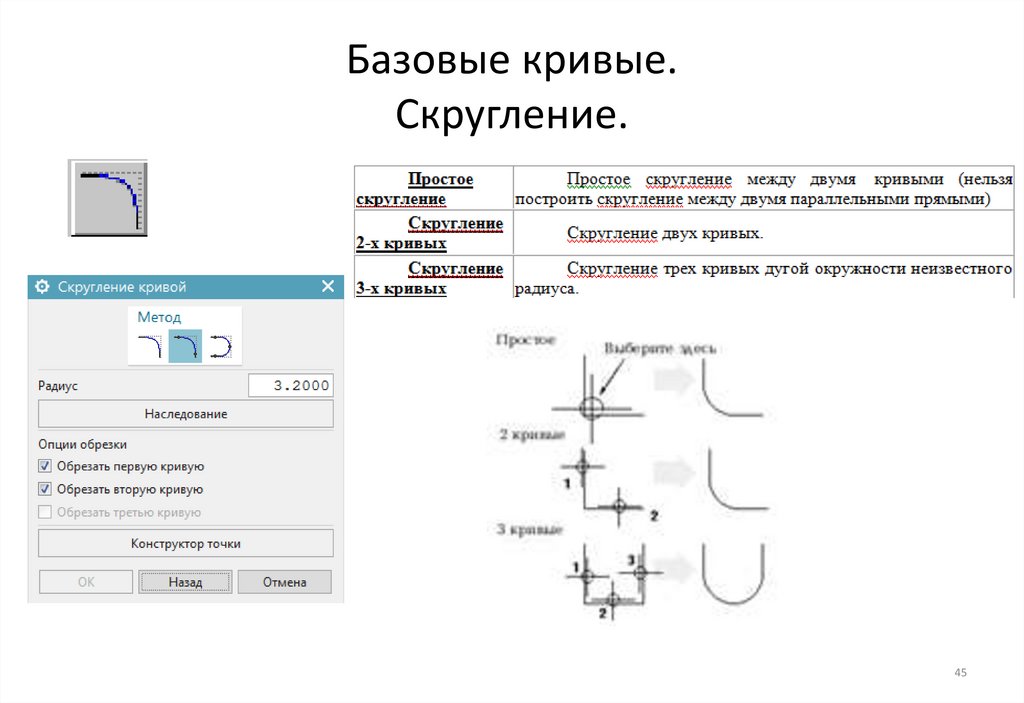This screenshot has height=703, width=1024.
Task: Close the Скругление кривой dialog
Action: pyautogui.click(x=328, y=286)
